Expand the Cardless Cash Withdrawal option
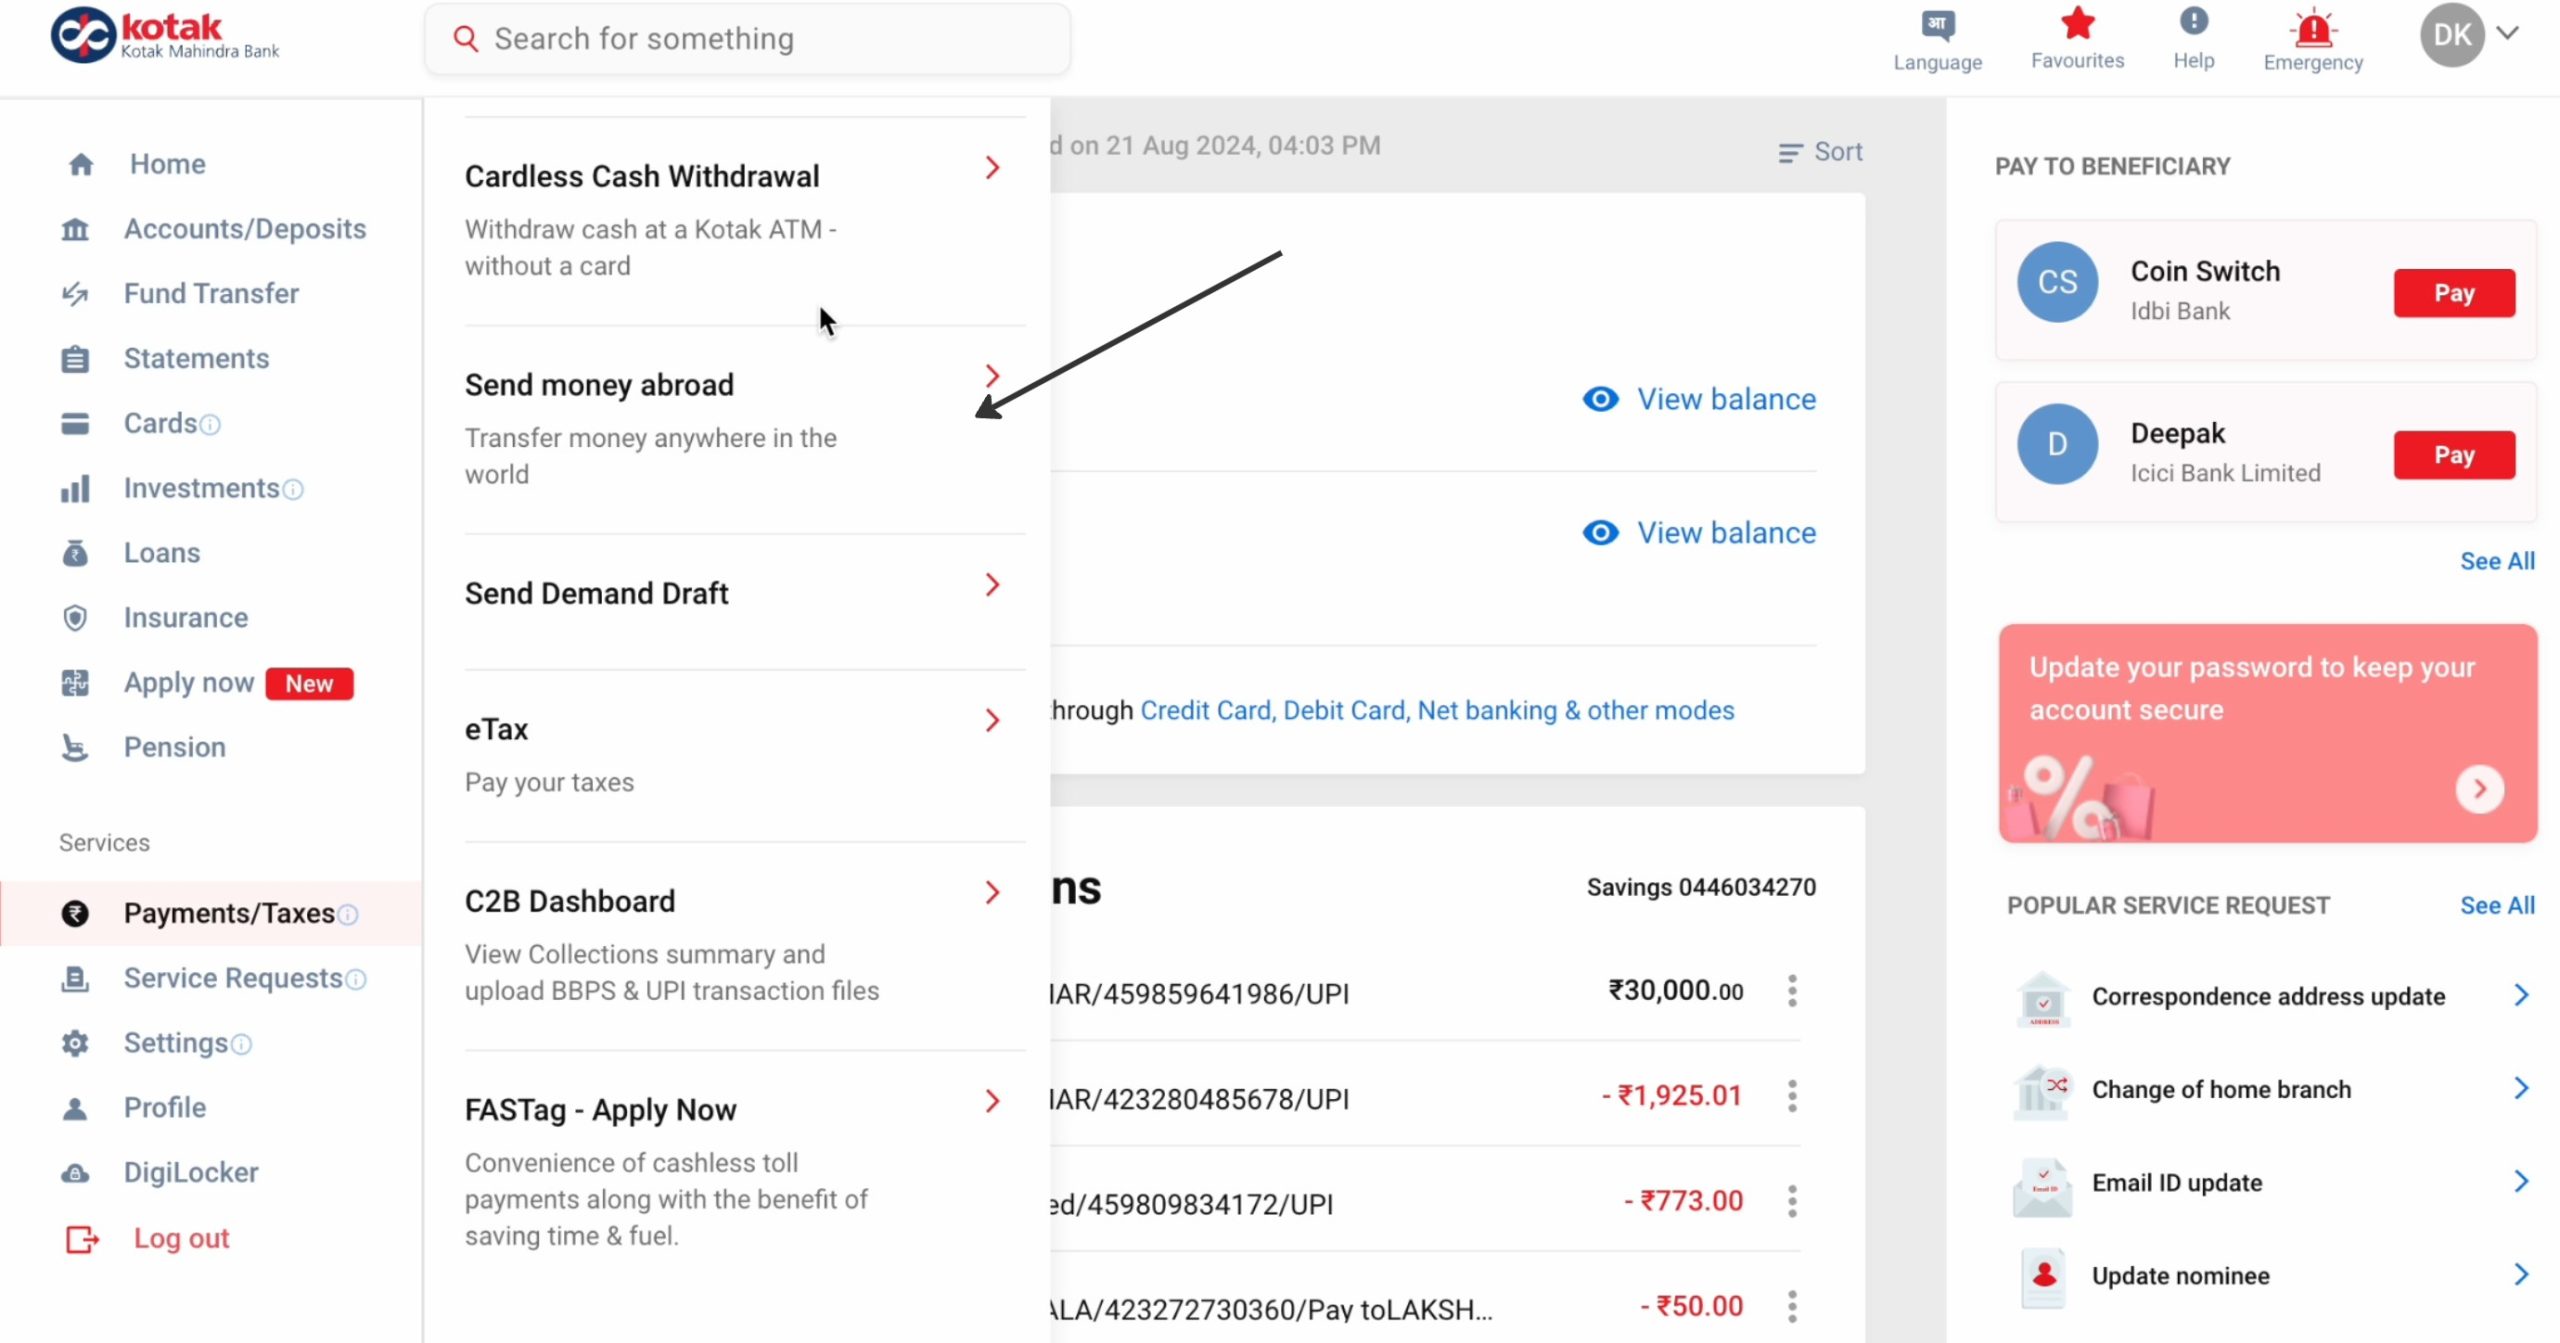 990,168
